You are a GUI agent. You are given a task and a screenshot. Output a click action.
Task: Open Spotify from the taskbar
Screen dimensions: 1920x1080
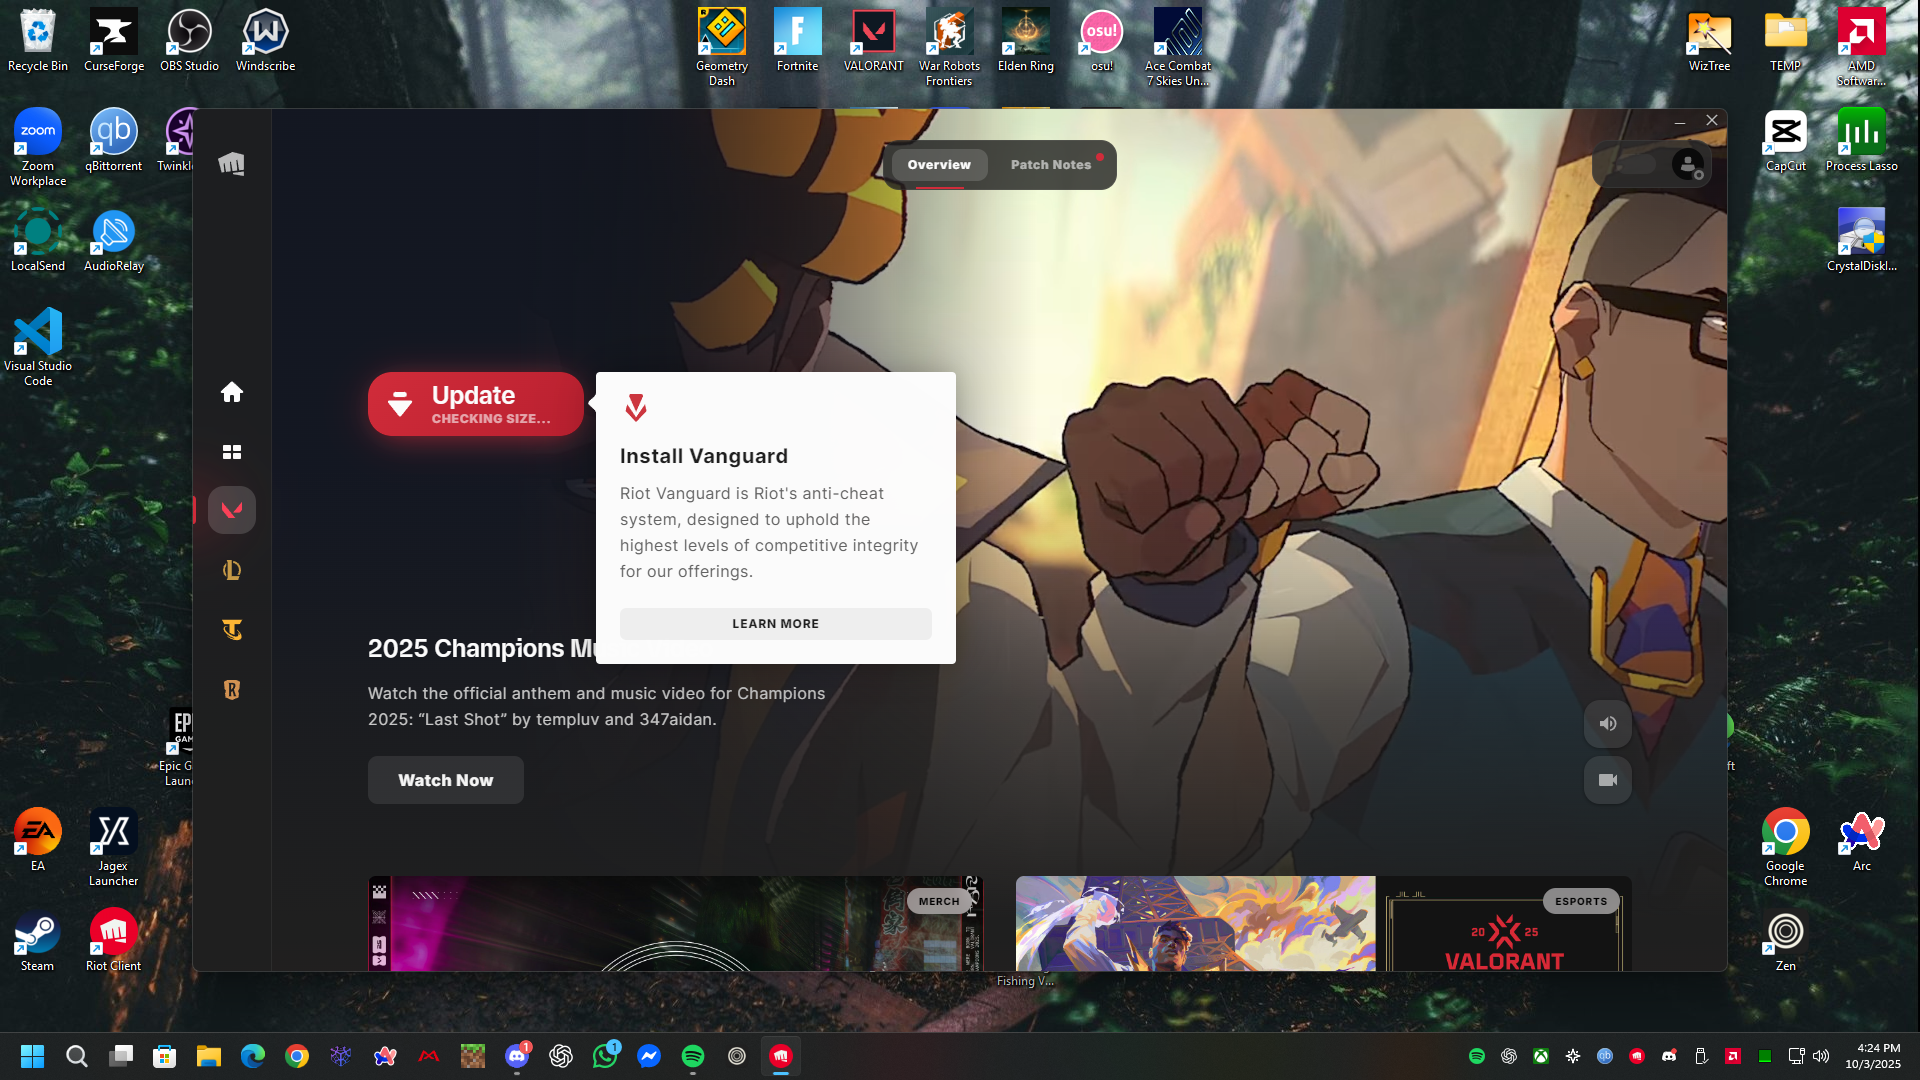[x=693, y=1056]
